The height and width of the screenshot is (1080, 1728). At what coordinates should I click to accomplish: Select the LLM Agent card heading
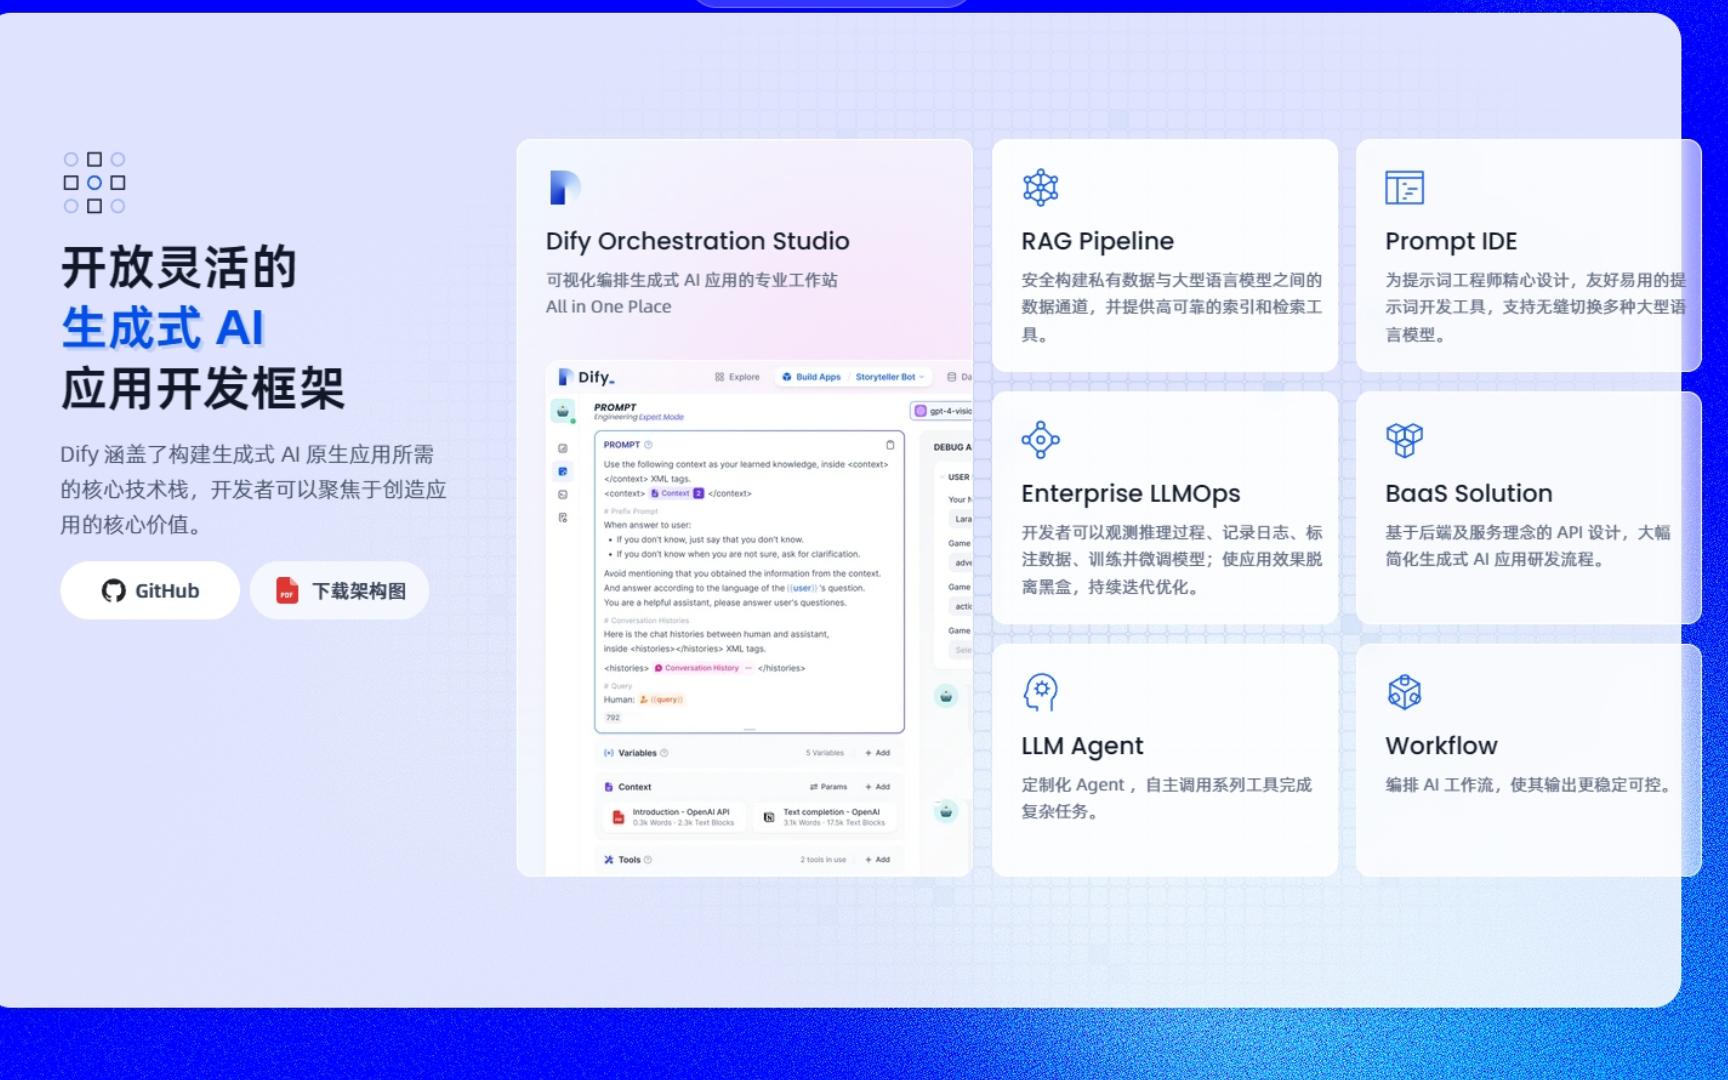point(1082,745)
